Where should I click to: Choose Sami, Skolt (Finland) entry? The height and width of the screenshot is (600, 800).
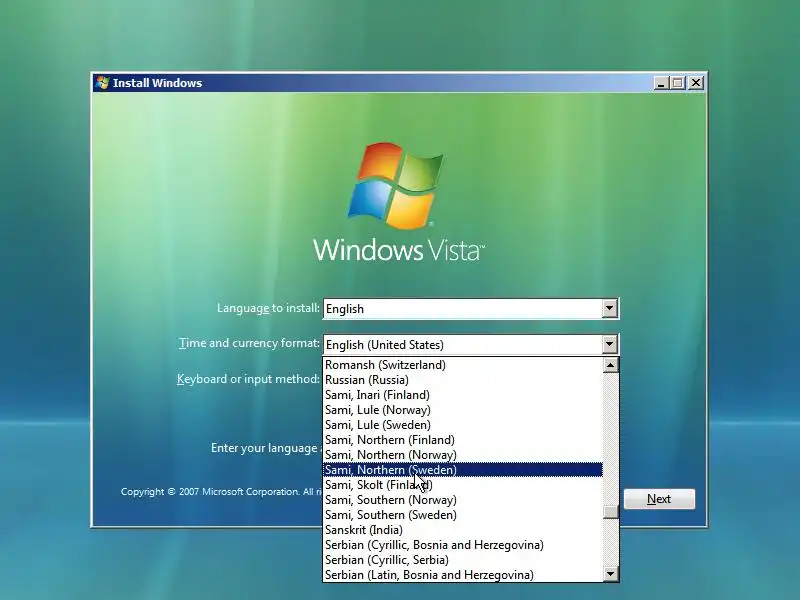coord(463,485)
